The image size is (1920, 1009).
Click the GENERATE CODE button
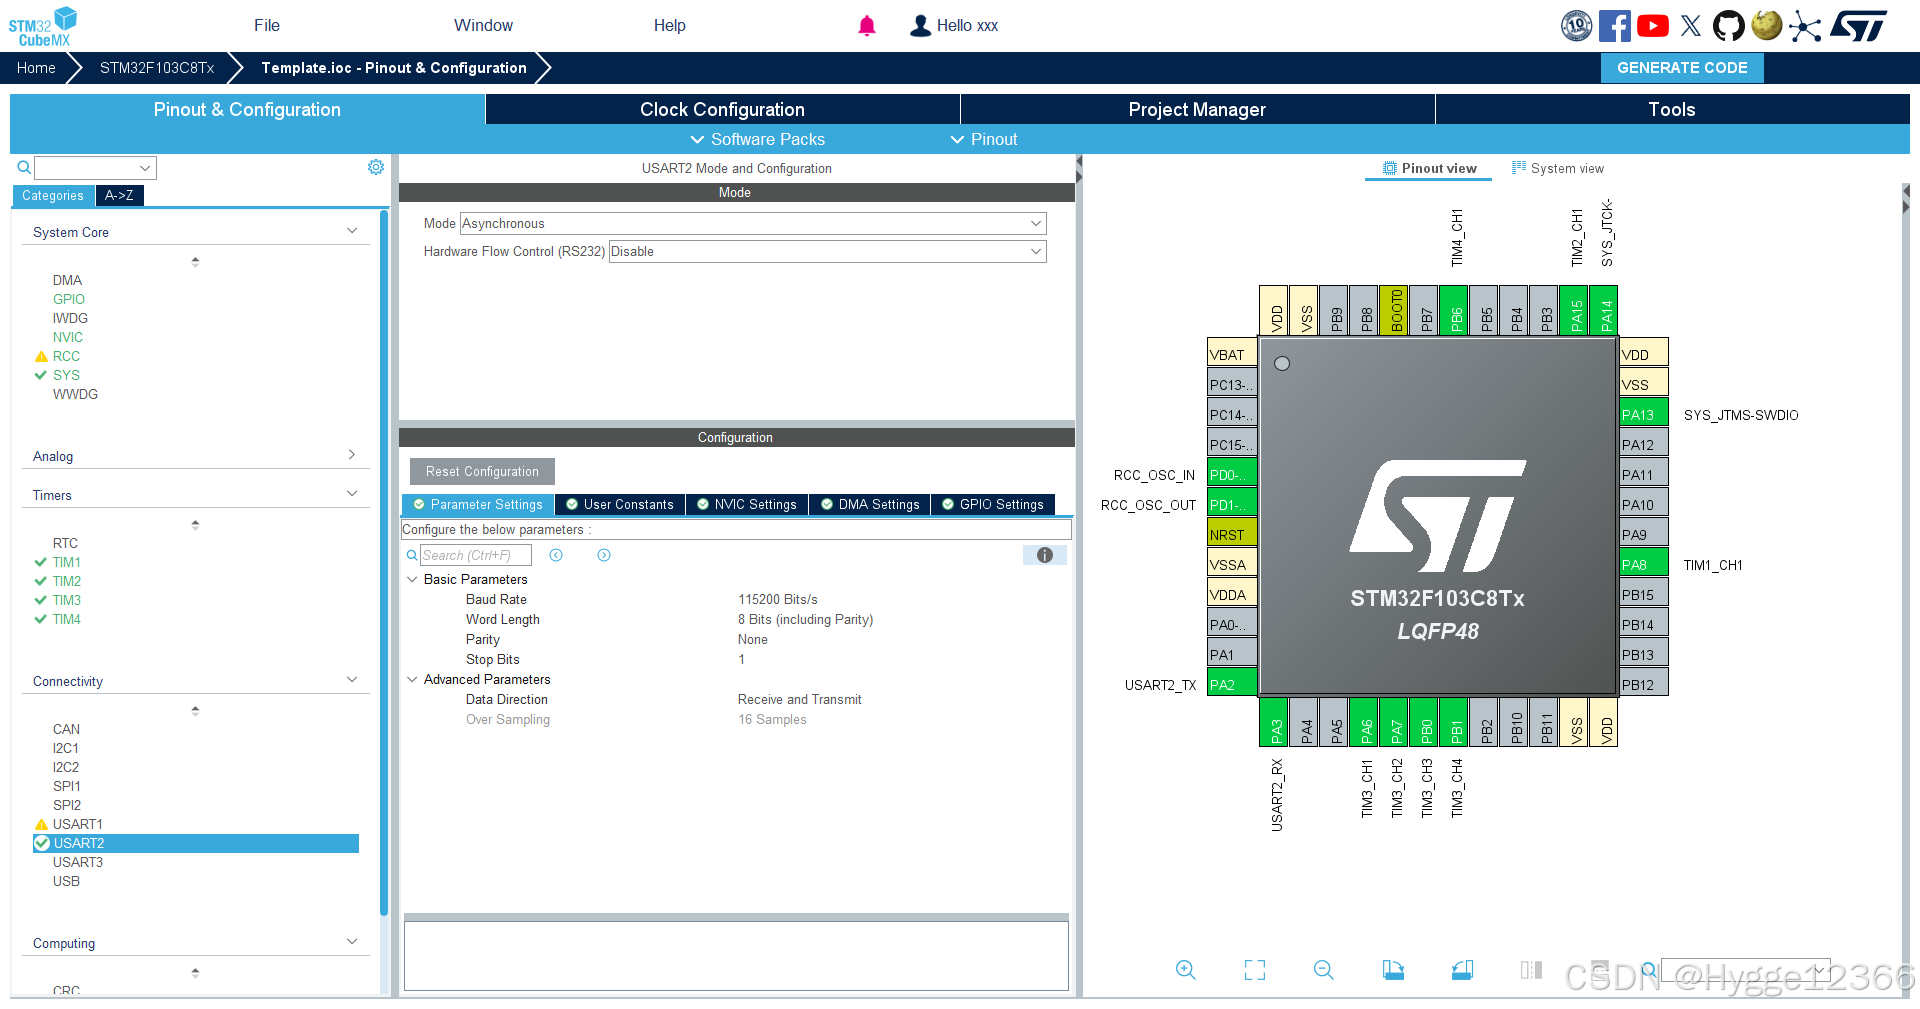[x=1682, y=67]
